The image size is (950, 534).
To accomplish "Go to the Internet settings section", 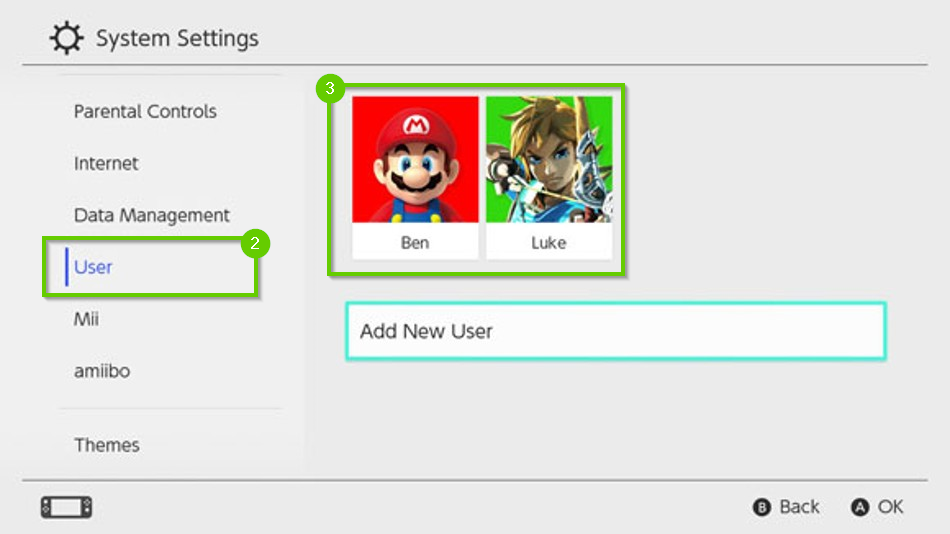I will point(106,163).
